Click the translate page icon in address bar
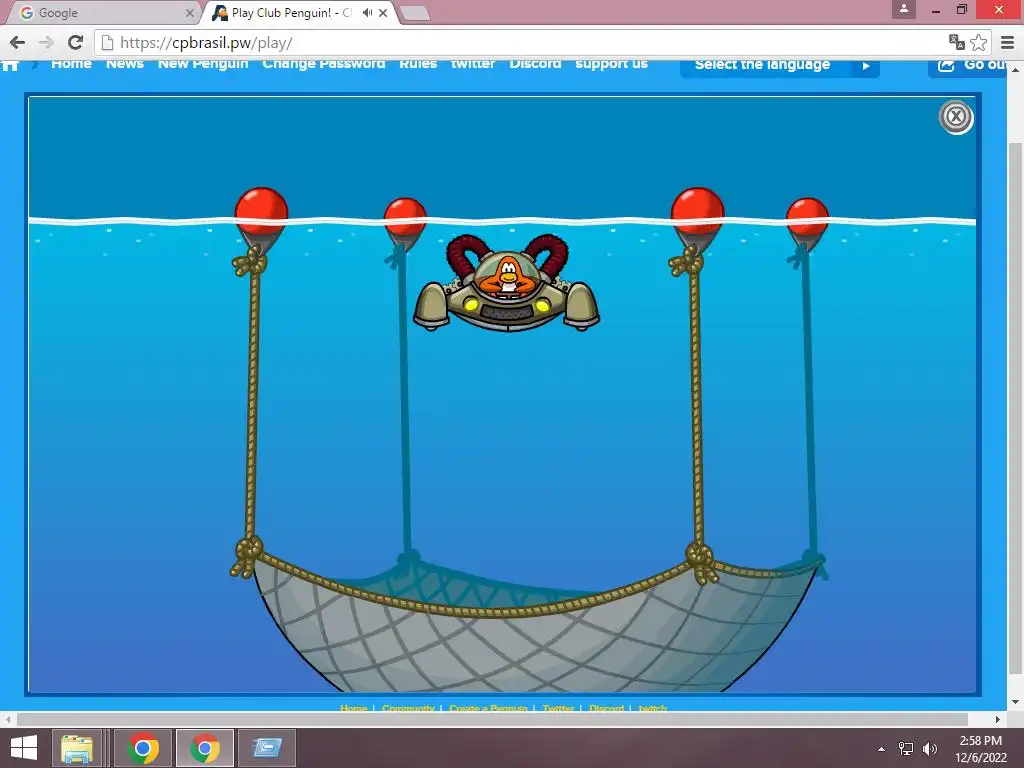This screenshot has height=768, width=1024. [x=957, y=42]
